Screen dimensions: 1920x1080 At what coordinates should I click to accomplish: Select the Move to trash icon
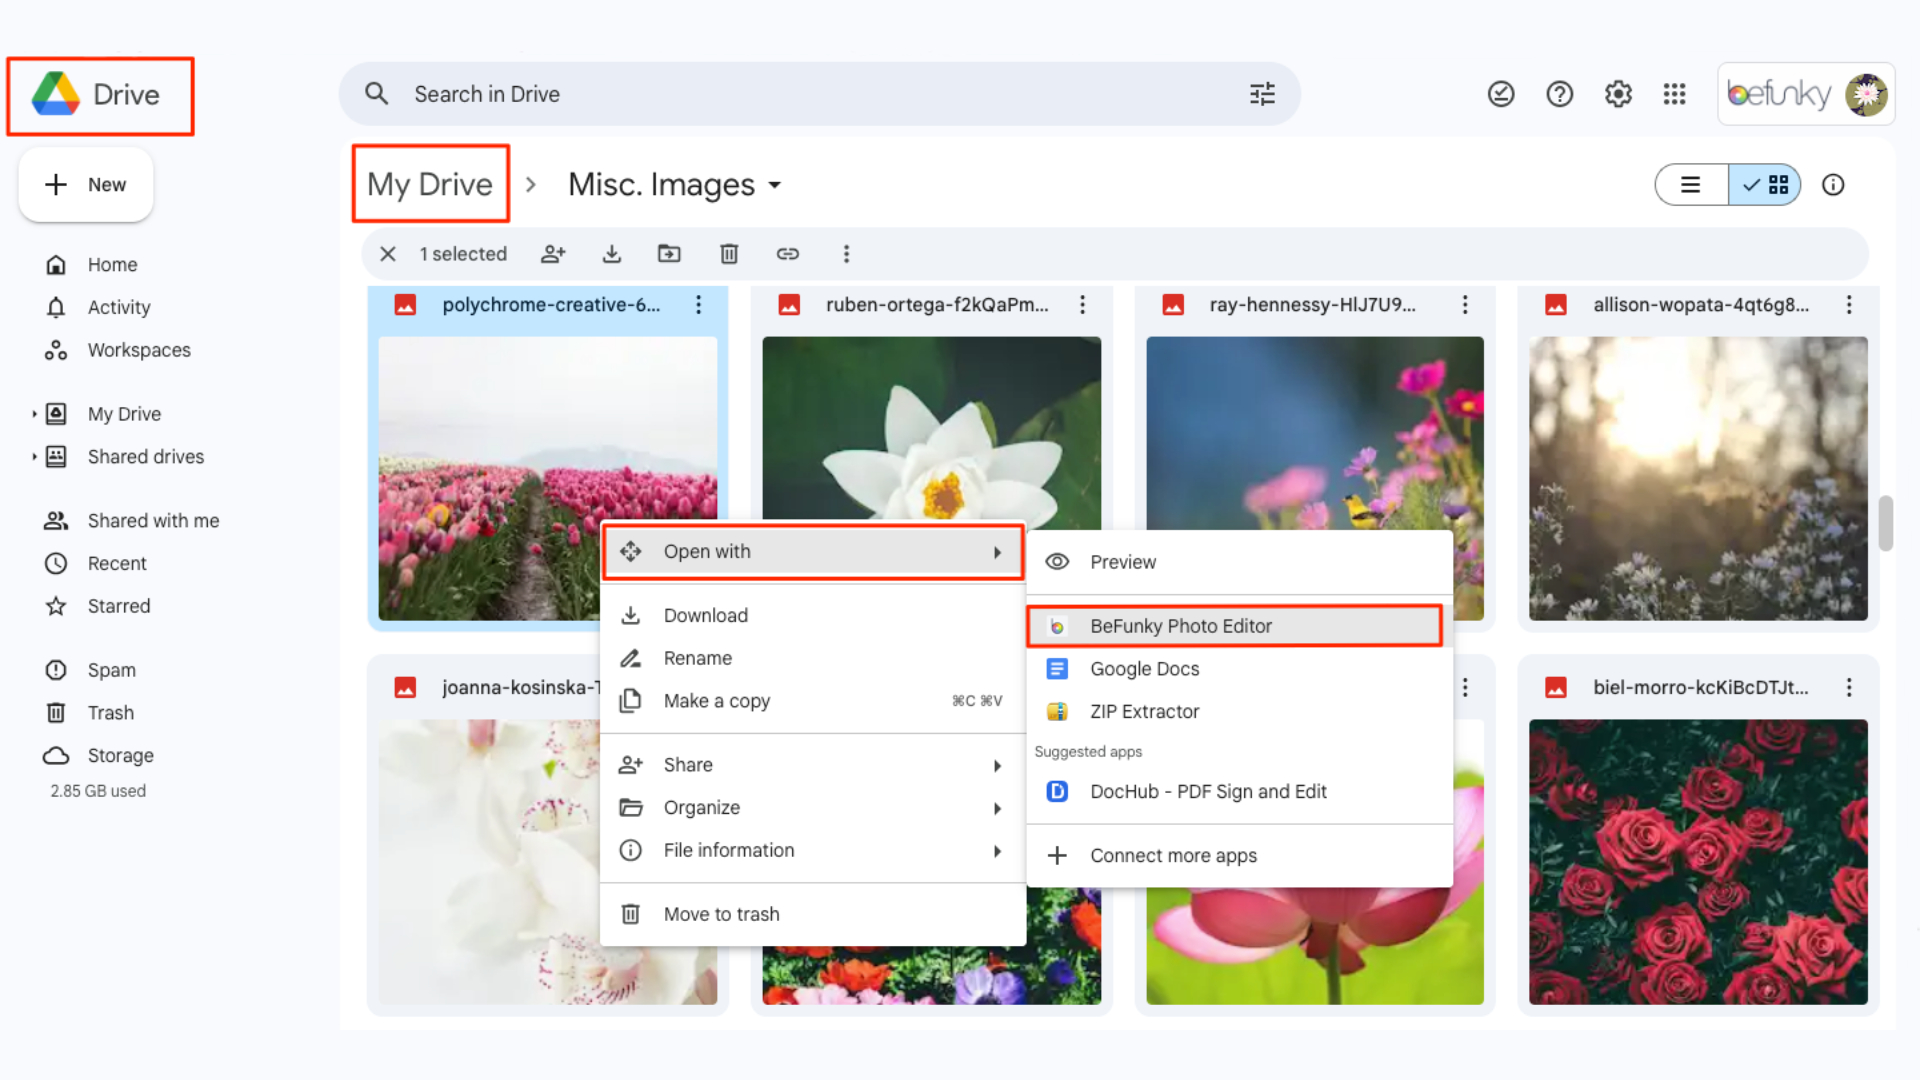(x=632, y=914)
